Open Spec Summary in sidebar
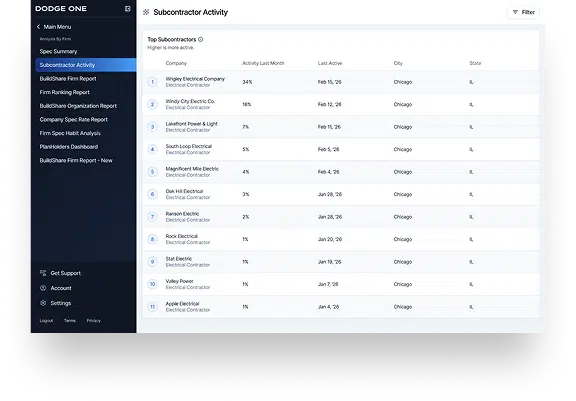The width and height of the screenshot is (576, 401). tap(58, 51)
